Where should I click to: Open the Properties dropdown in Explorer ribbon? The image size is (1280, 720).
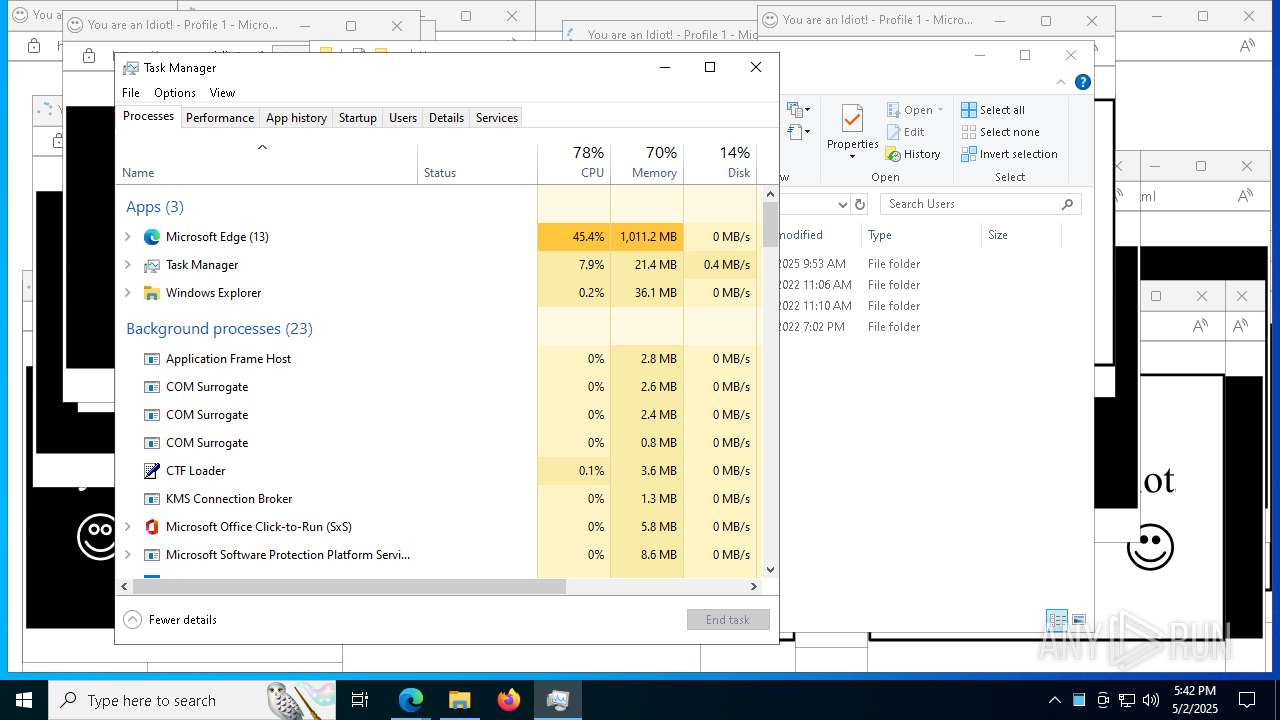pos(852,157)
